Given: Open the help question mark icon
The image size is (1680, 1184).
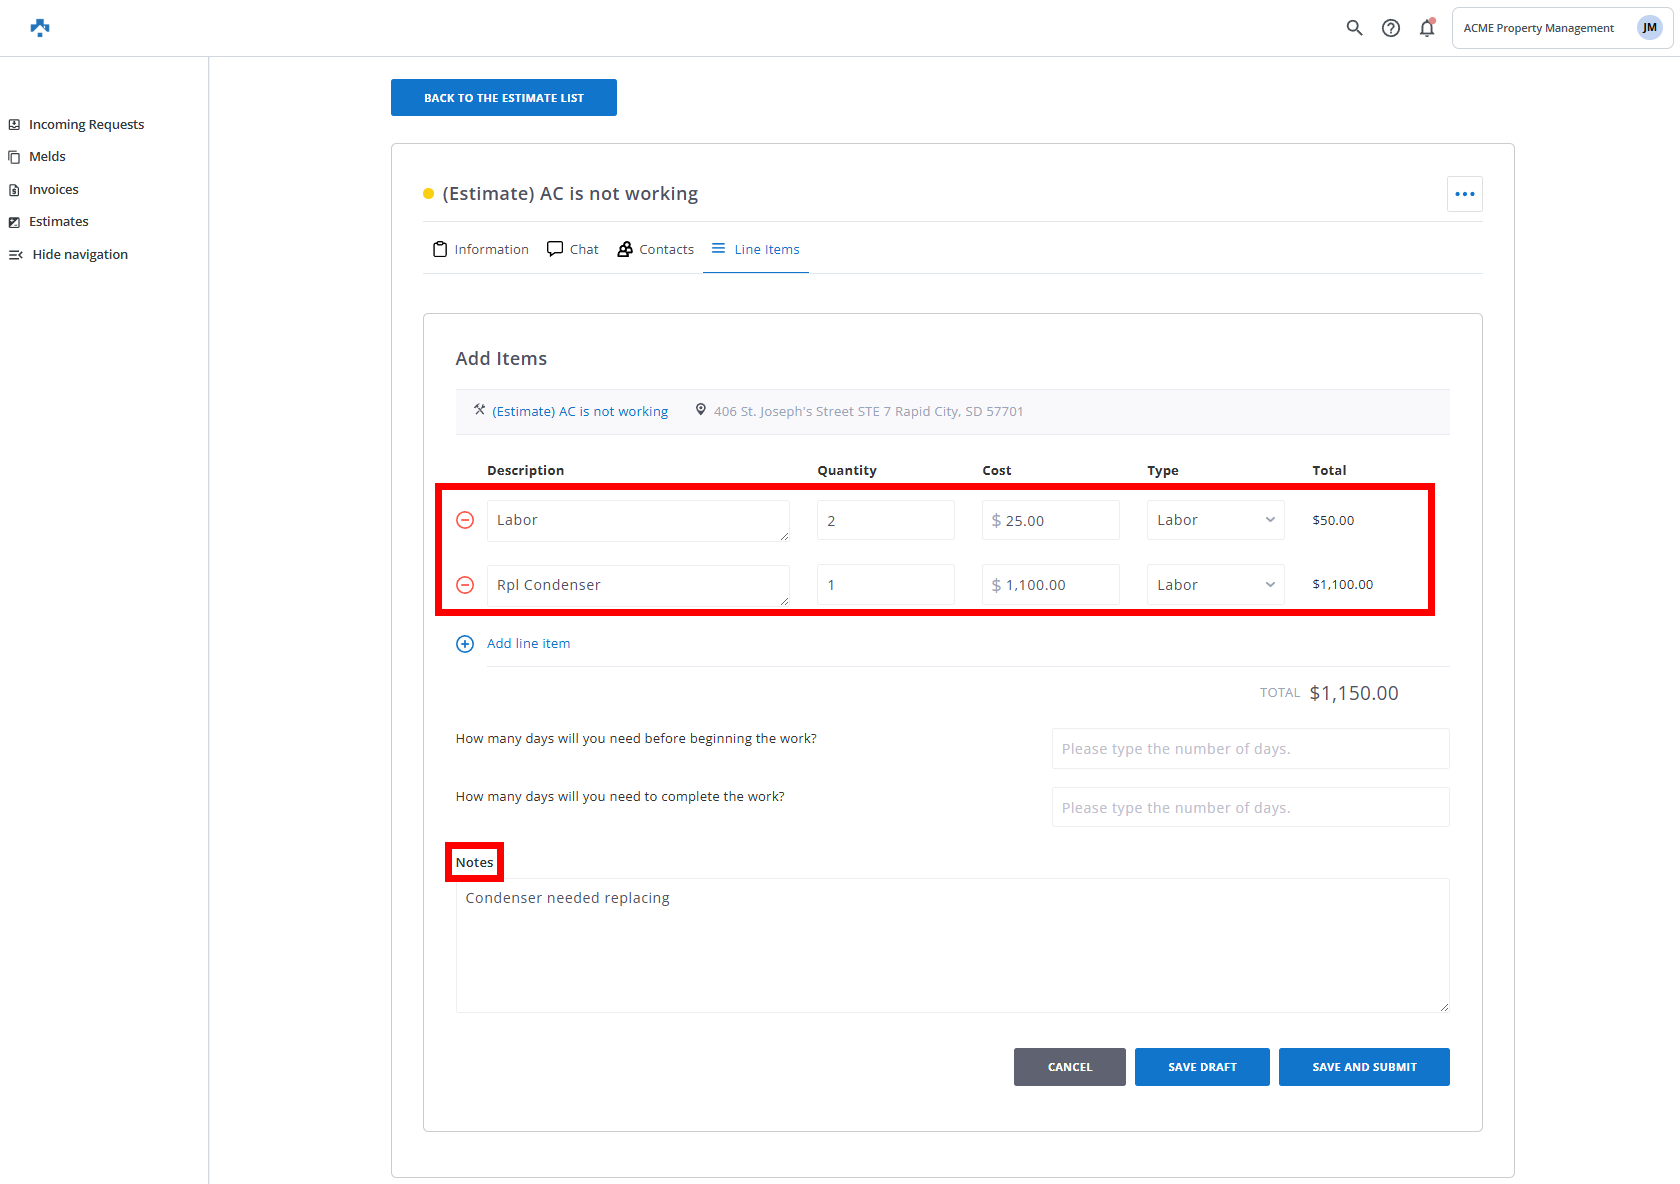Looking at the screenshot, I should click(x=1390, y=28).
